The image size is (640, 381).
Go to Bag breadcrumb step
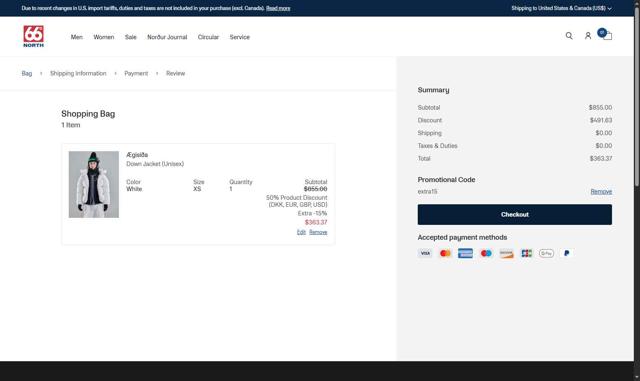27,74
